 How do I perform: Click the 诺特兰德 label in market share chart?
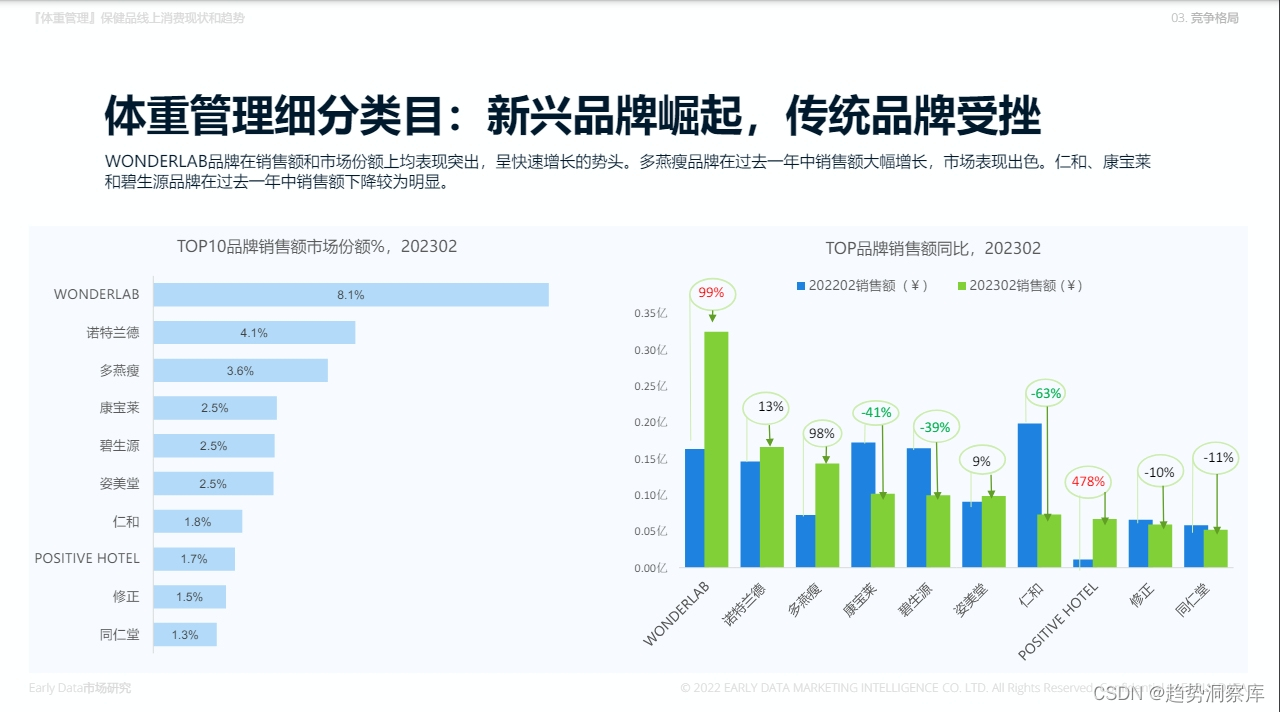tap(113, 333)
